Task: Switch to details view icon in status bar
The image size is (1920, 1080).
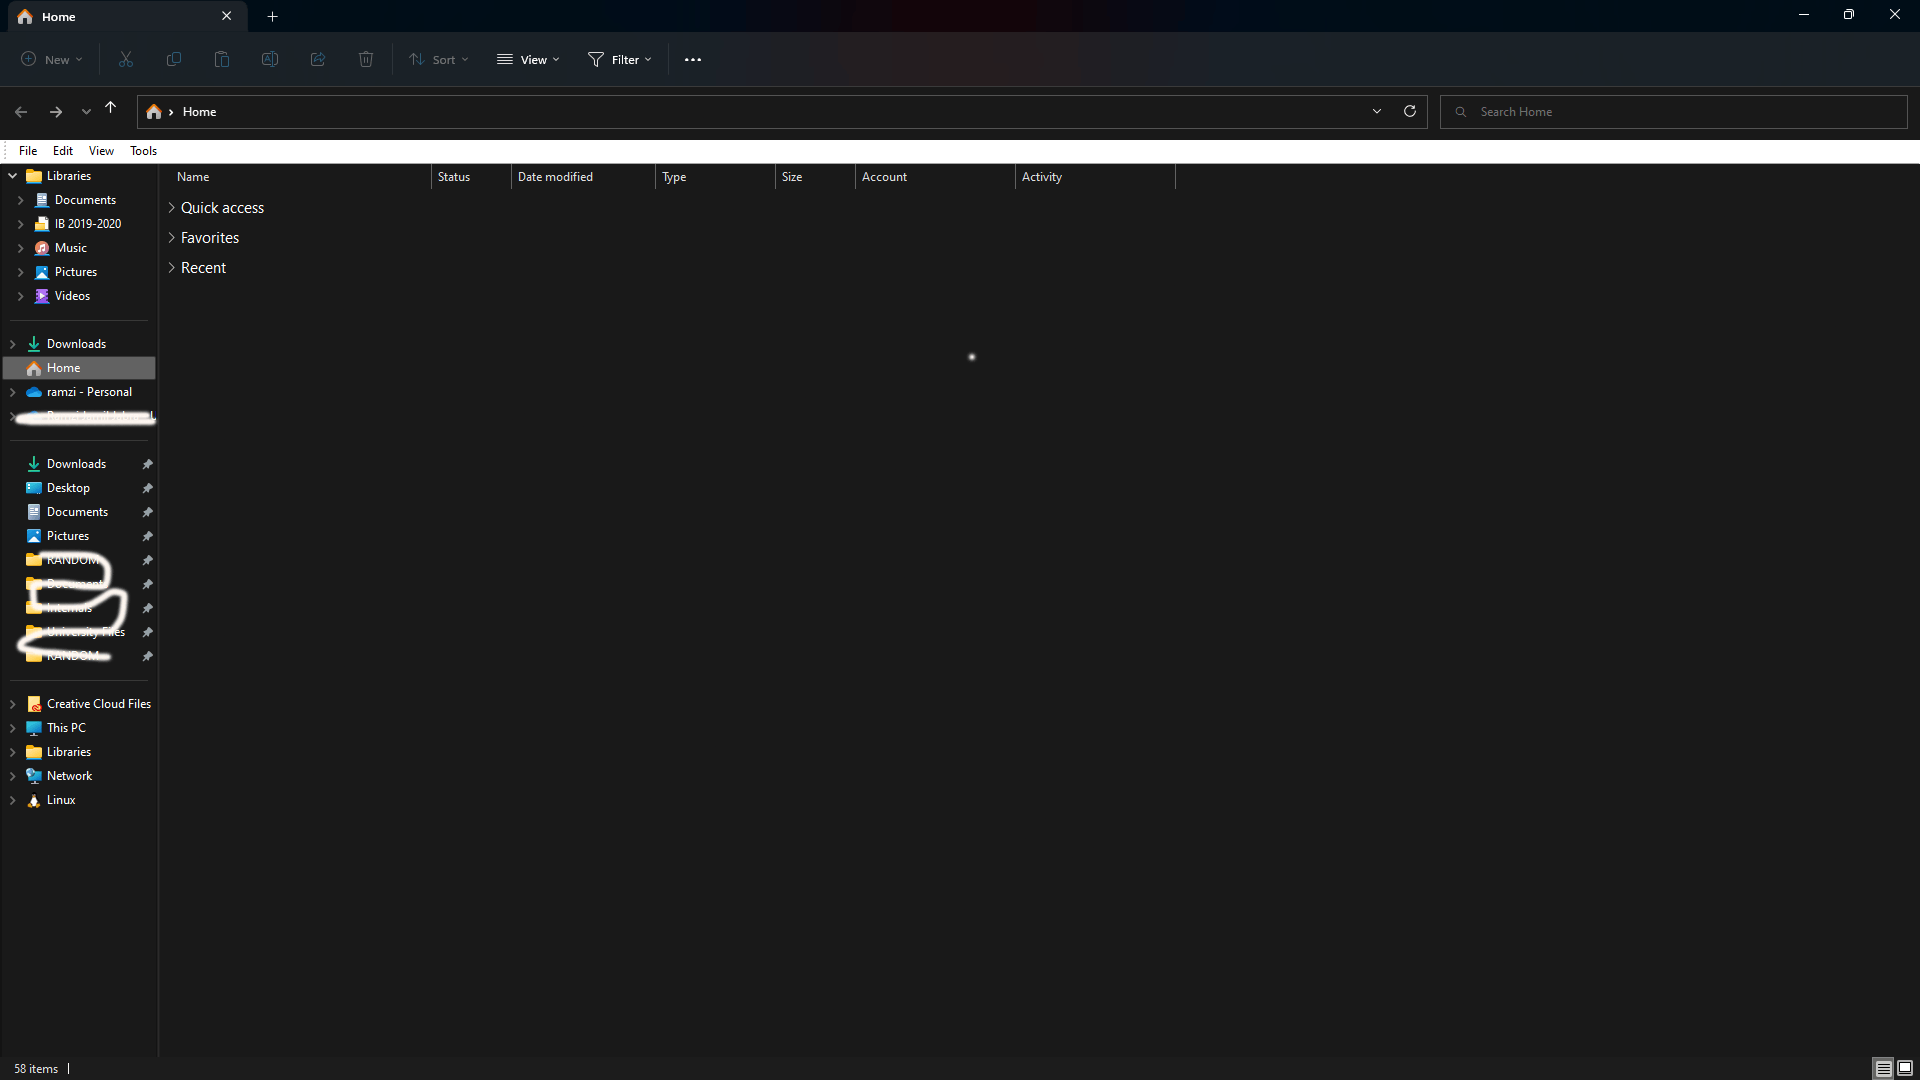Action: (x=1883, y=1069)
